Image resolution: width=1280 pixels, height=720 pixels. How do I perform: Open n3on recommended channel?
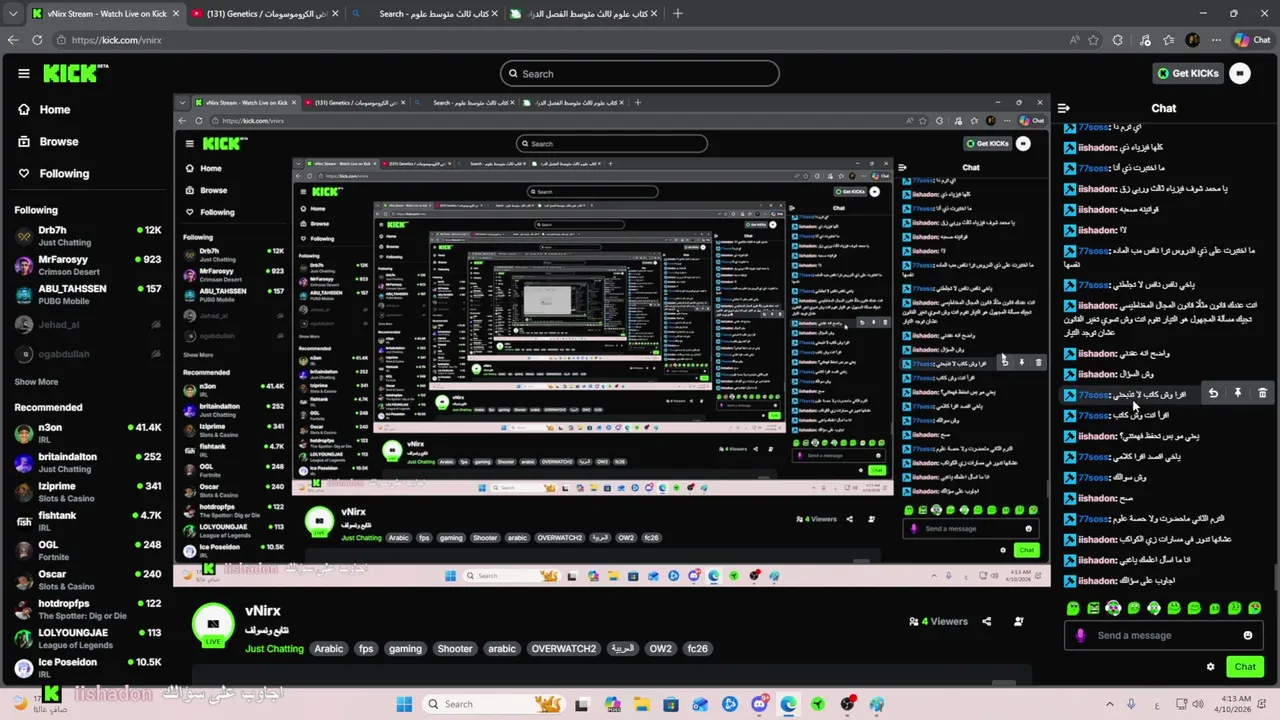coord(88,433)
